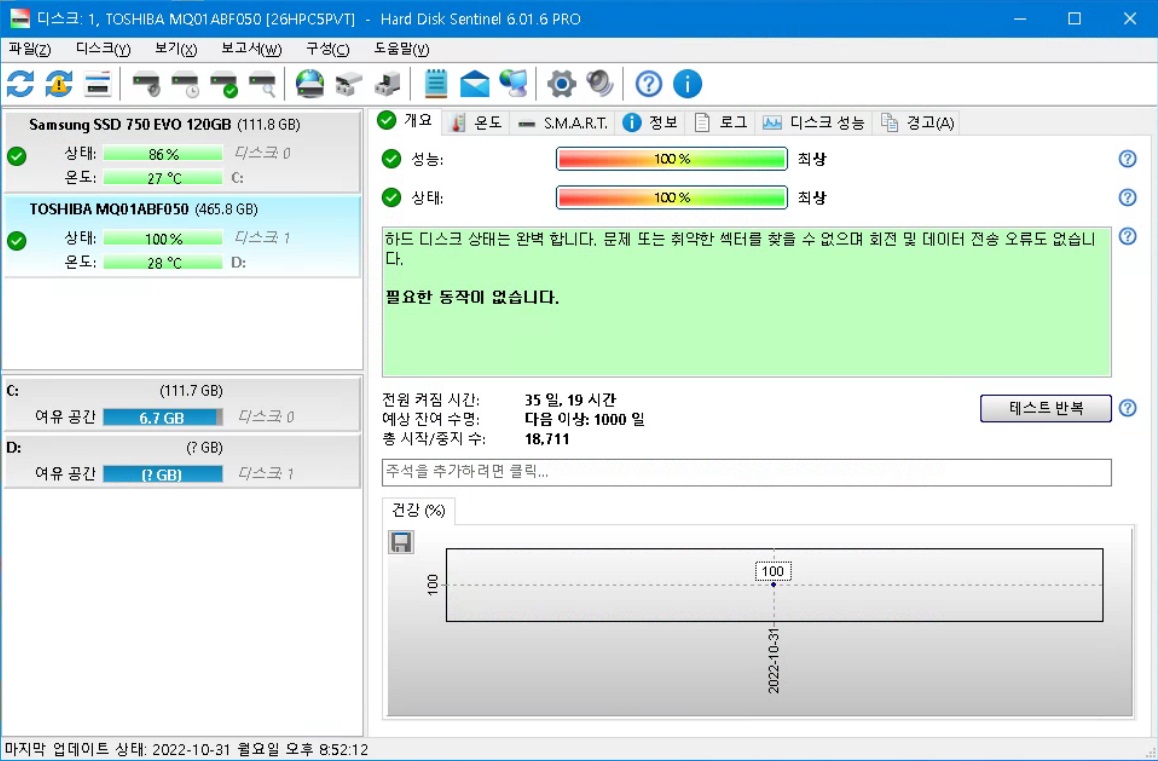Click the disk drives network toolbar icon
The image size is (1158, 761).
(x=349, y=83)
